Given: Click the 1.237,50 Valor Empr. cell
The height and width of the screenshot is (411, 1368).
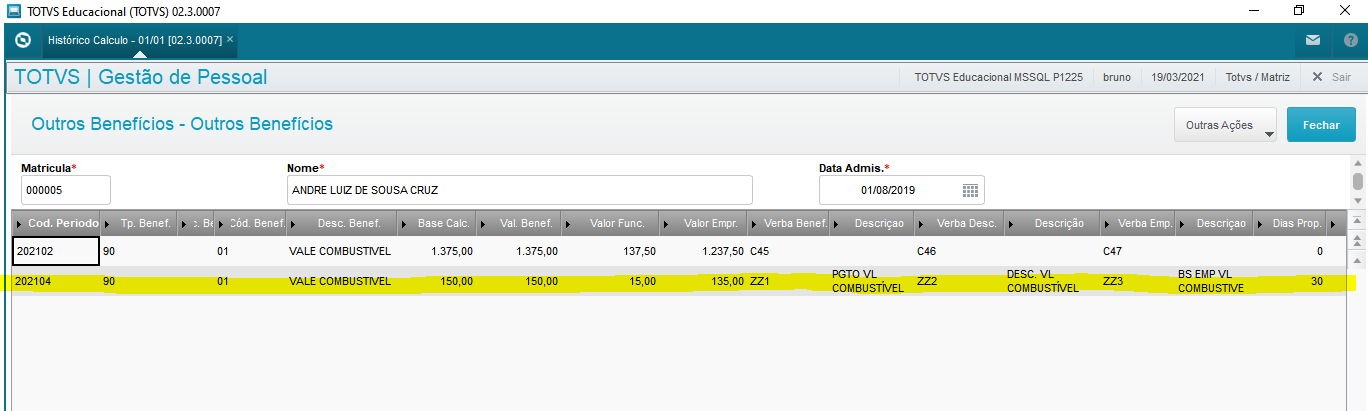Looking at the screenshot, I should coord(704,251).
